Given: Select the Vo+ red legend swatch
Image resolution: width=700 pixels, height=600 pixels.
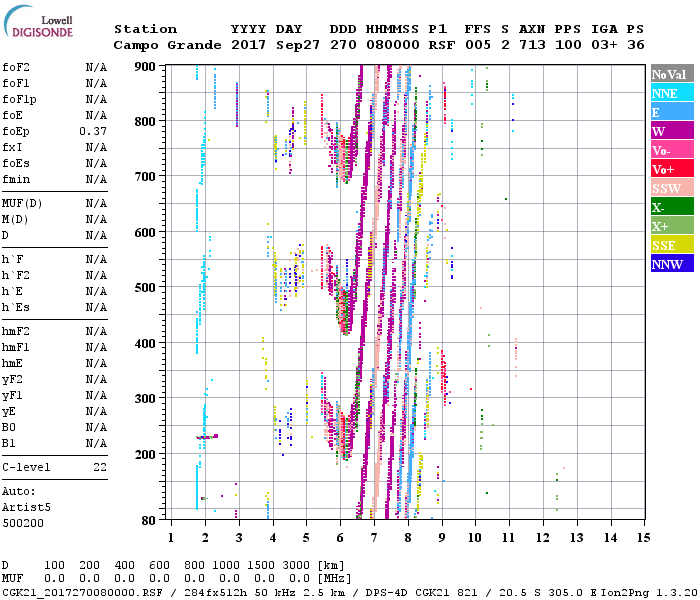Looking at the screenshot, I should point(671,169).
